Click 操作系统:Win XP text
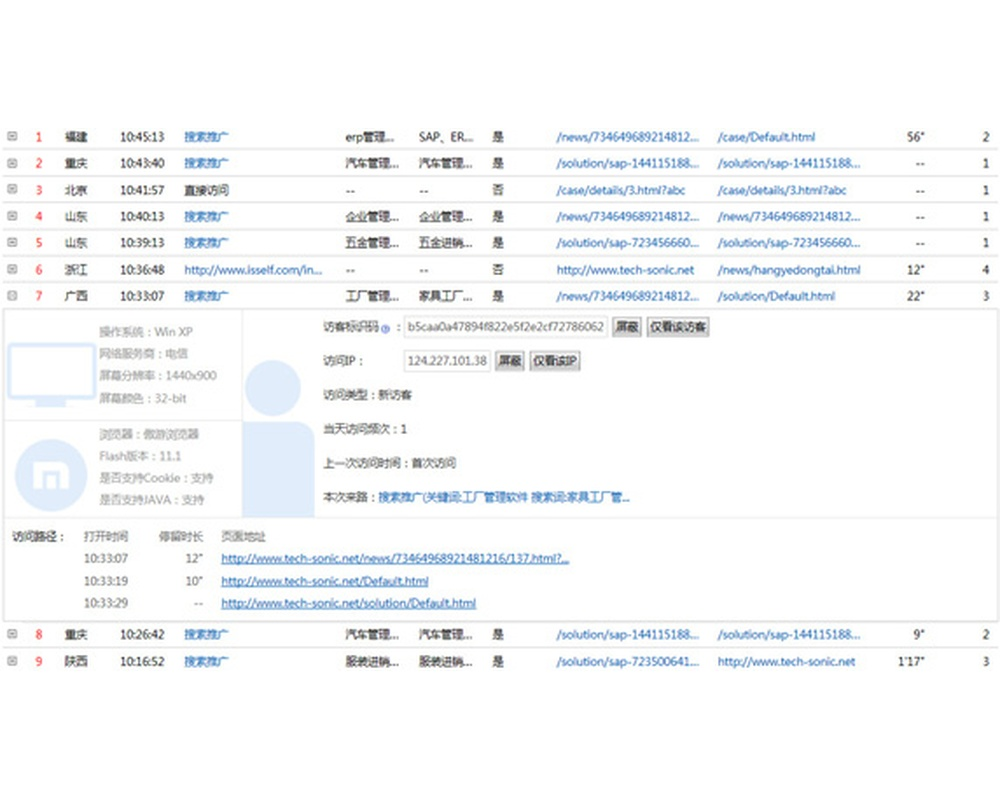The height and width of the screenshot is (800, 1000). (x=145, y=332)
